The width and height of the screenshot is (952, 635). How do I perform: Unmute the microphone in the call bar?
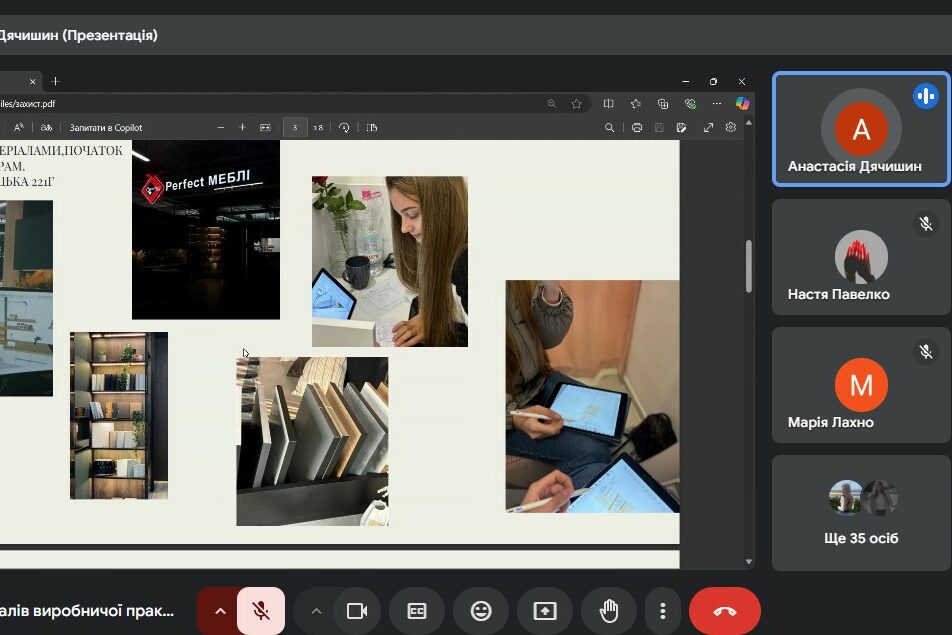[x=261, y=611]
